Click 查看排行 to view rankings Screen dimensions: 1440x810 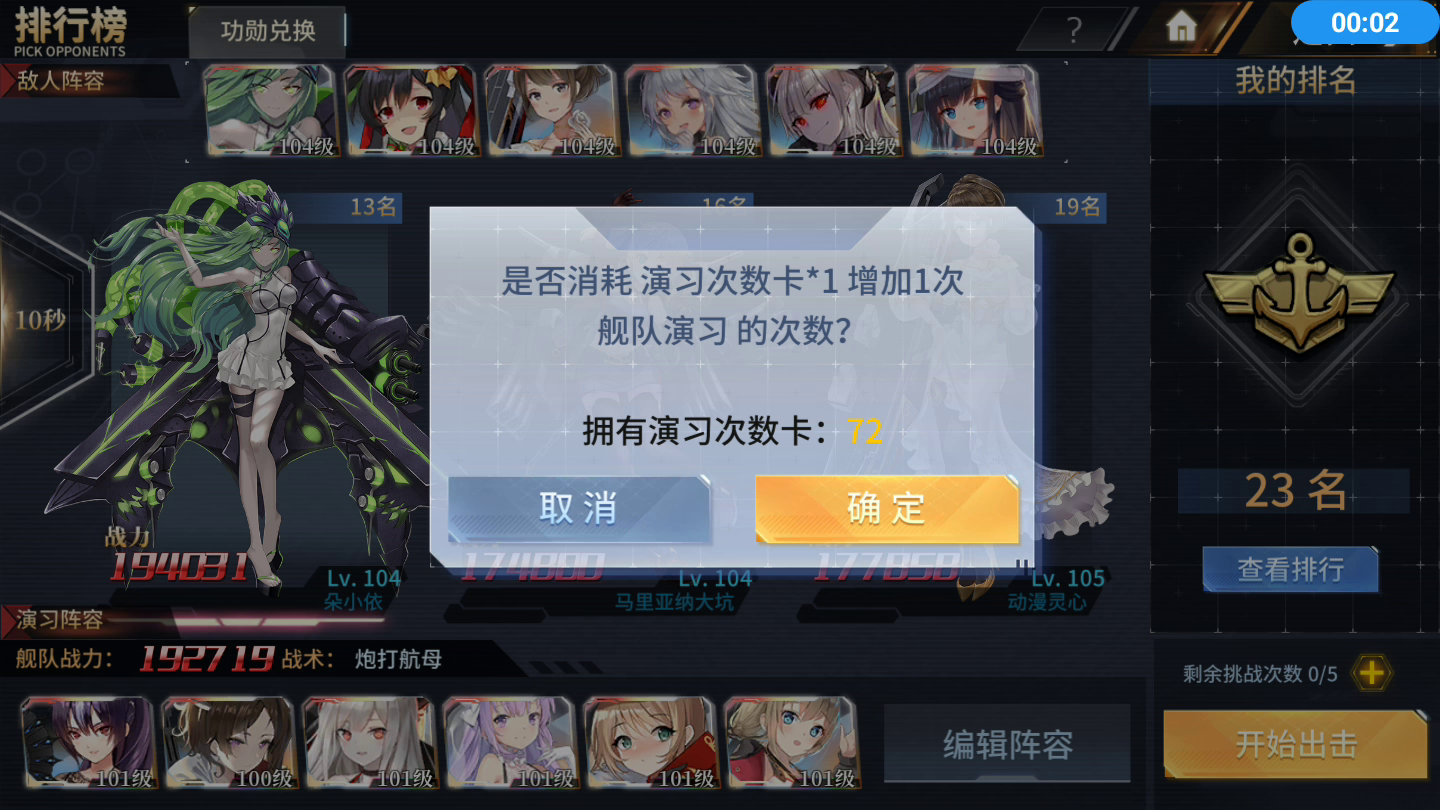tap(1290, 569)
